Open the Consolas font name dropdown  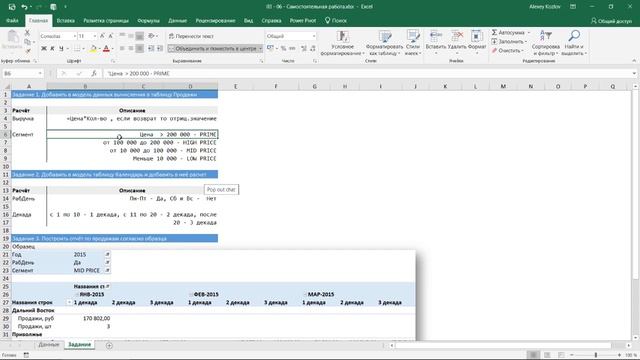pos(75,36)
